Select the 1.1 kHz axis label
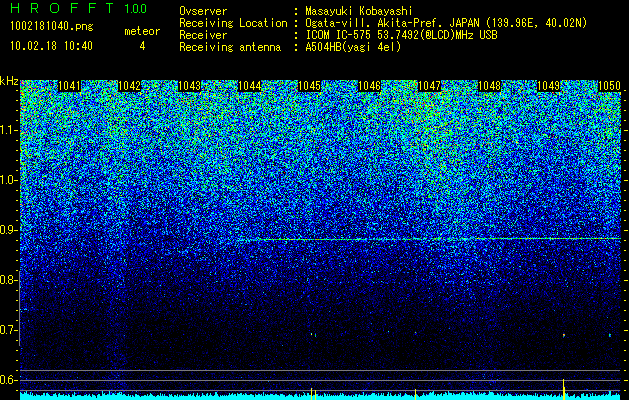 click(x=9, y=130)
